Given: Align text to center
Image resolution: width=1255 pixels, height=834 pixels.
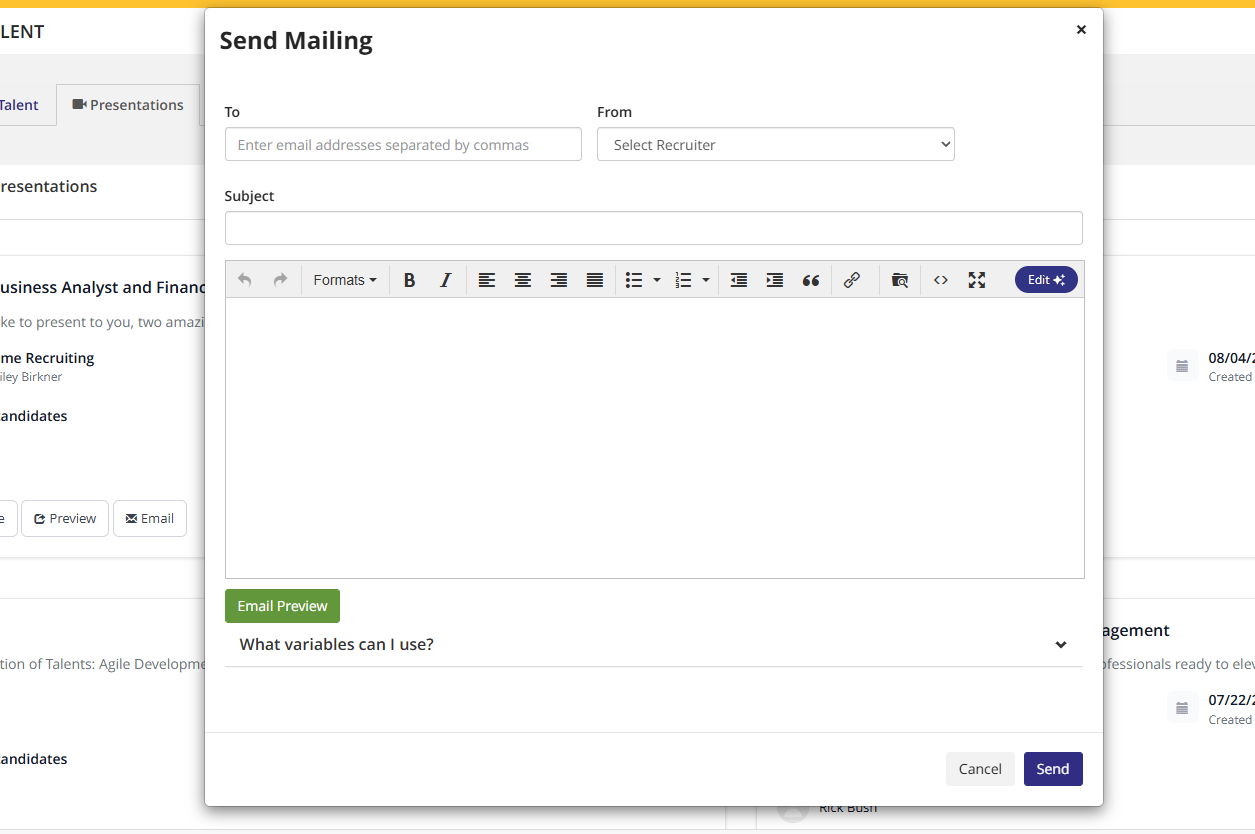Looking at the screenshot, I should click(522, 280).
